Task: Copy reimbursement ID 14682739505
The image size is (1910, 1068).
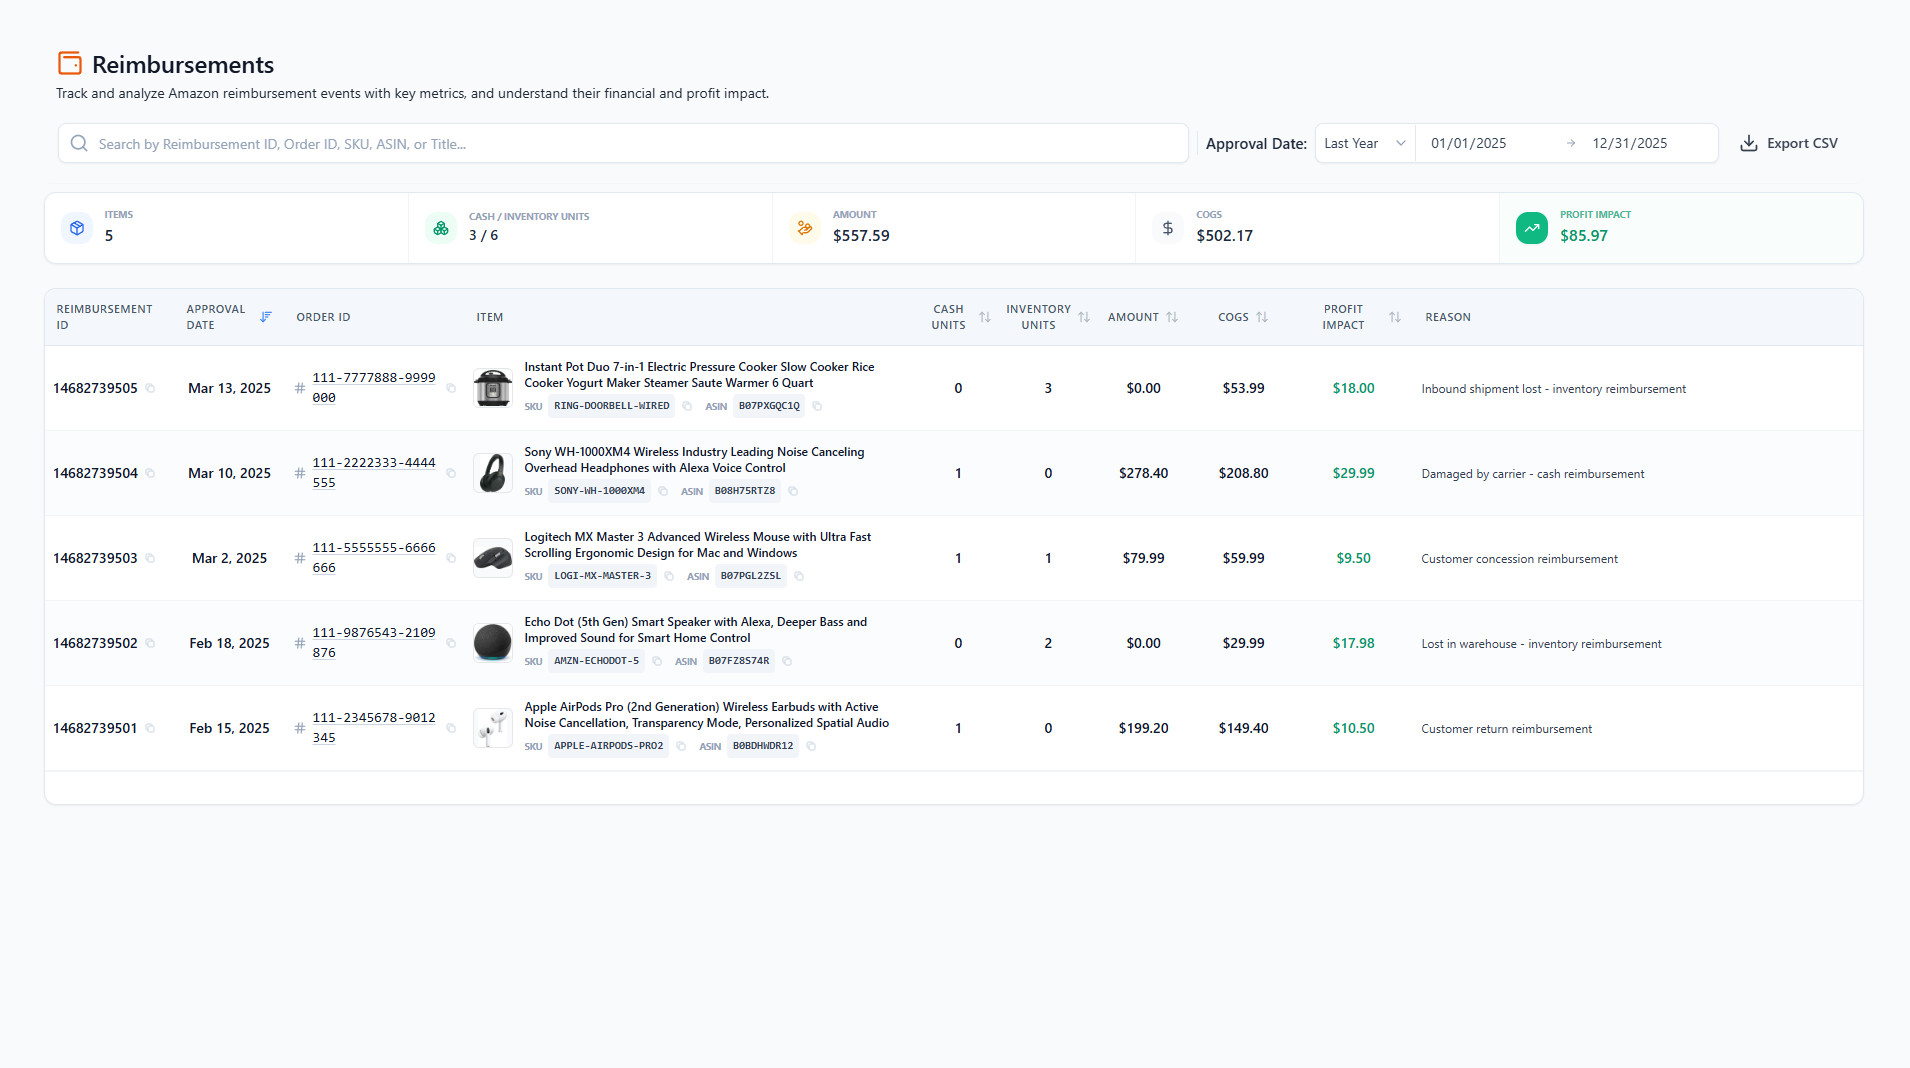Action: tap(150, 388)
